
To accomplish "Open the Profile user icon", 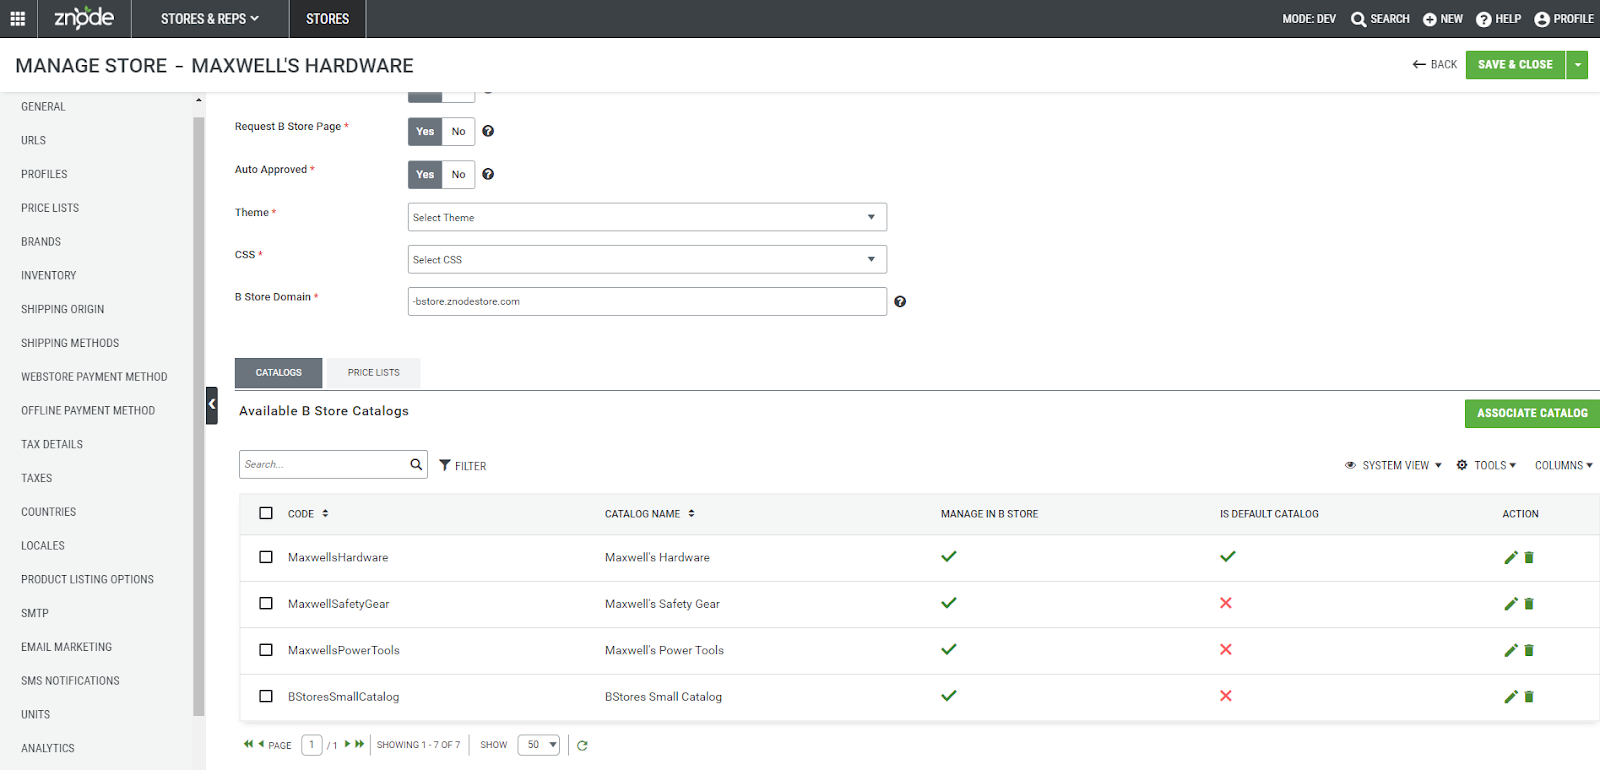I will pos(1542,19).
